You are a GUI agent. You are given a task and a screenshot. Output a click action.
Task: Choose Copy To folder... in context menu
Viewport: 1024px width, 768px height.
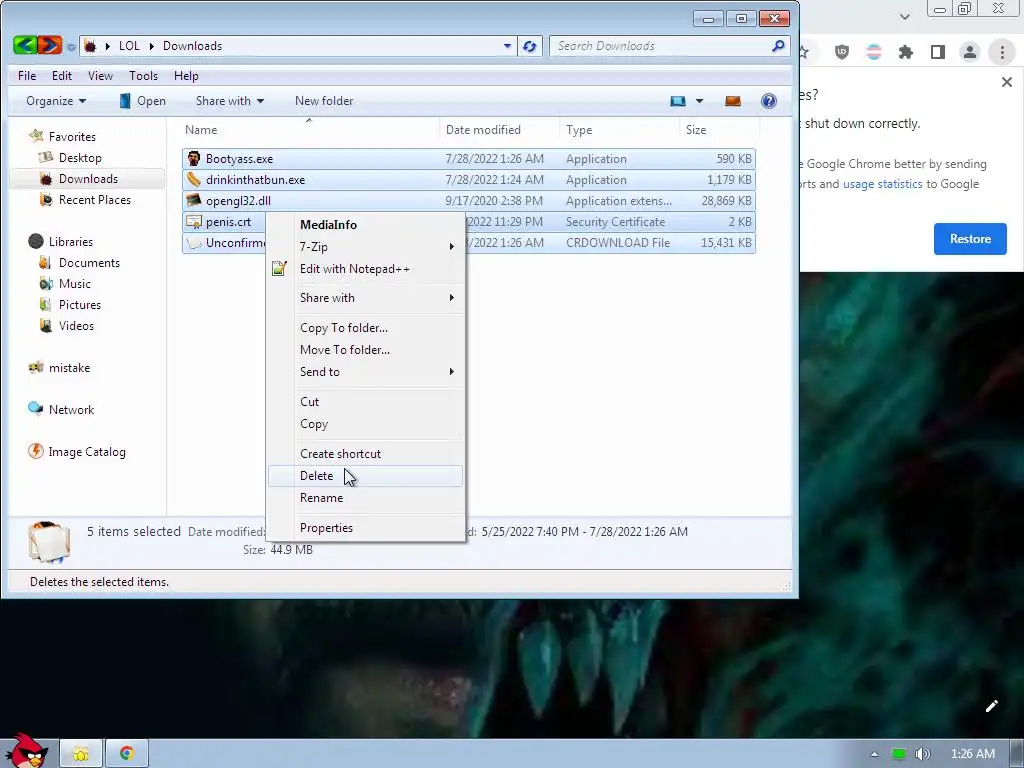(x=365, y=328)
